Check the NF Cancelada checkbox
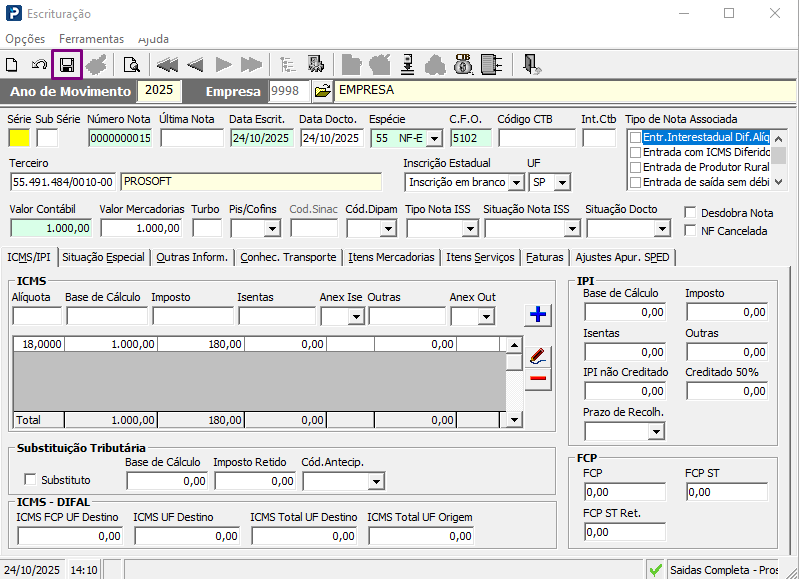Viewport: 799px width, 579px height. click(x=691, y=230)
